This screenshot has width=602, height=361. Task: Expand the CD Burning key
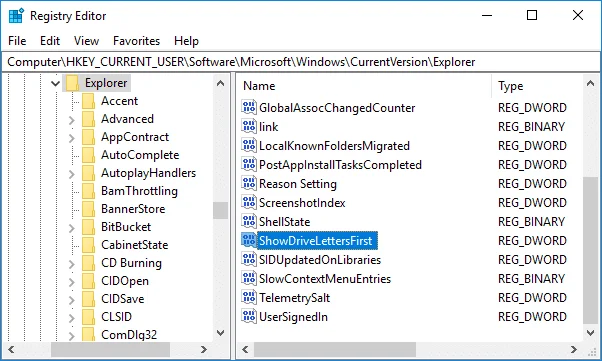coord(71,264)
